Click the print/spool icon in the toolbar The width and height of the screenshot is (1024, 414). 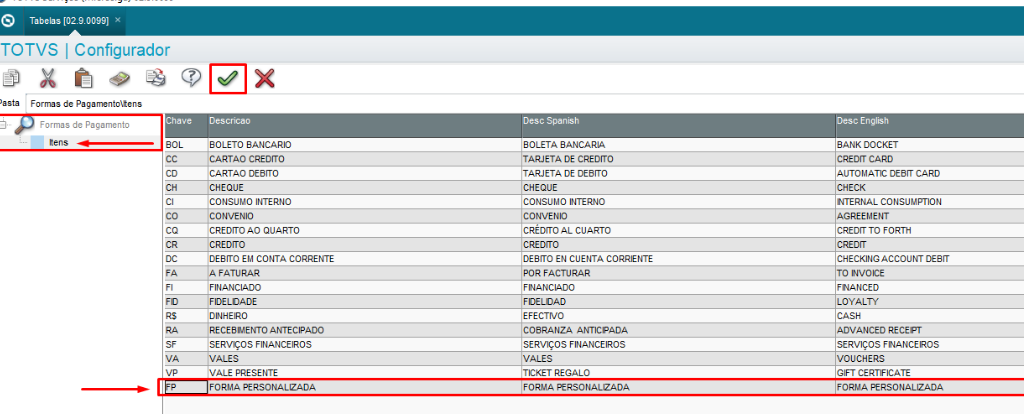155,78
